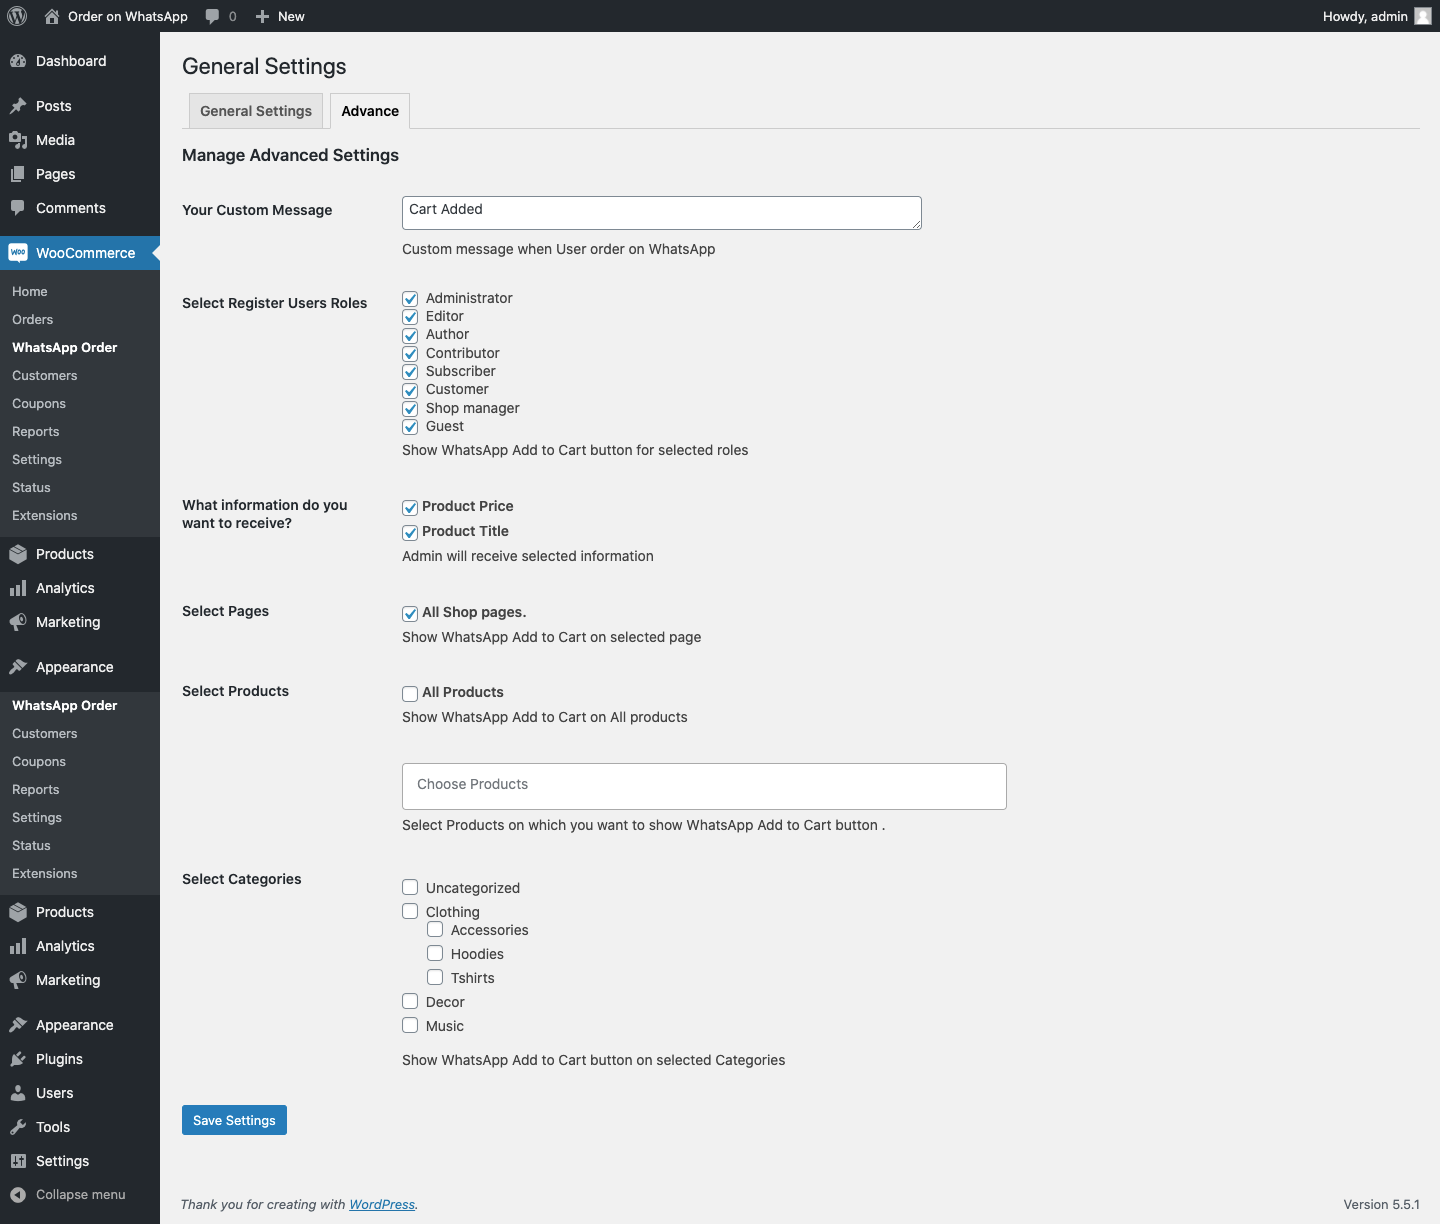Open WhatsApp Order under WooCommerce
This screenshot has width=1440, height=1224.
(64, 347)
